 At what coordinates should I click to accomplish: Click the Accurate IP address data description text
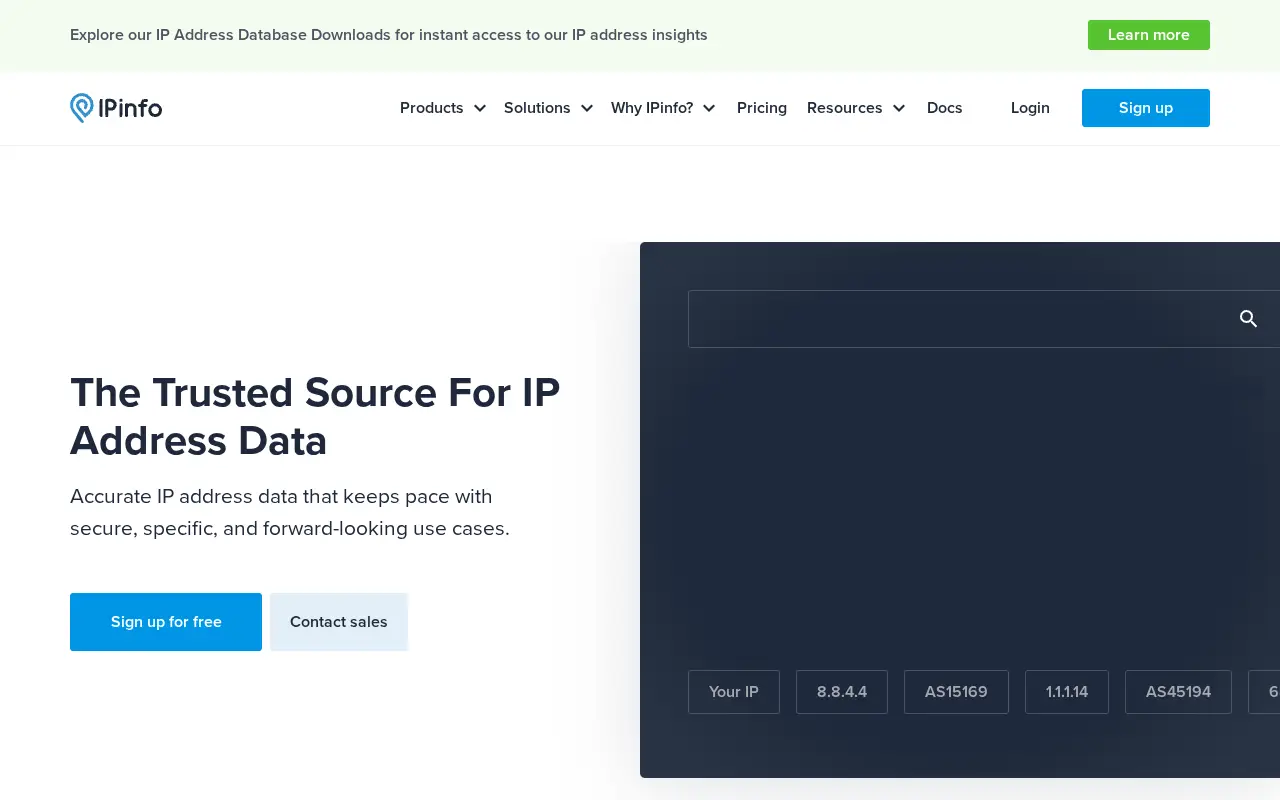pyautogui.click(x=290, y=512)
